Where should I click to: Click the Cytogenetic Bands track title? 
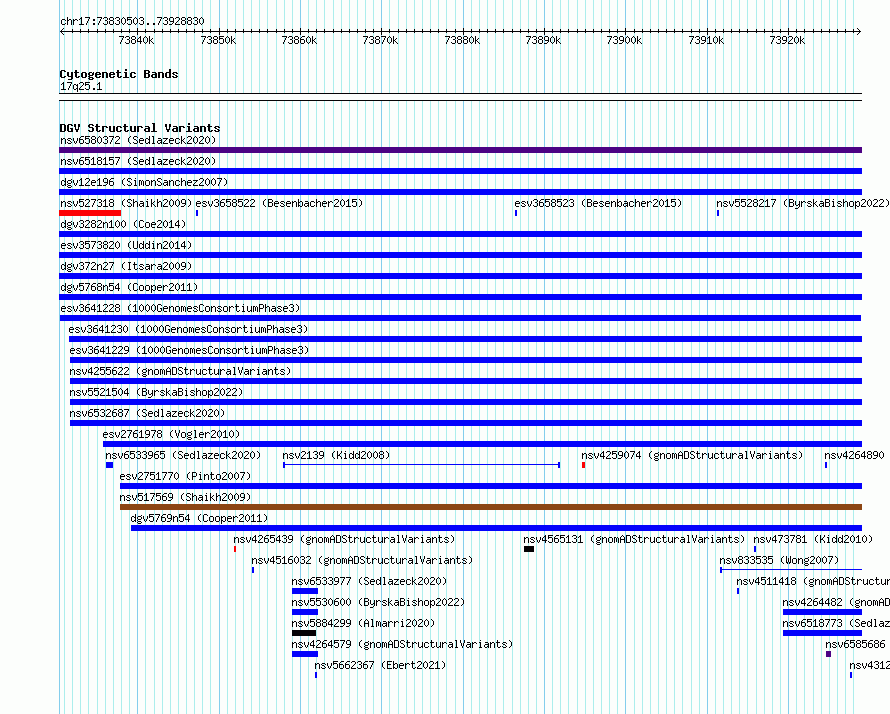pyautogui.click(x=119, y=74)
